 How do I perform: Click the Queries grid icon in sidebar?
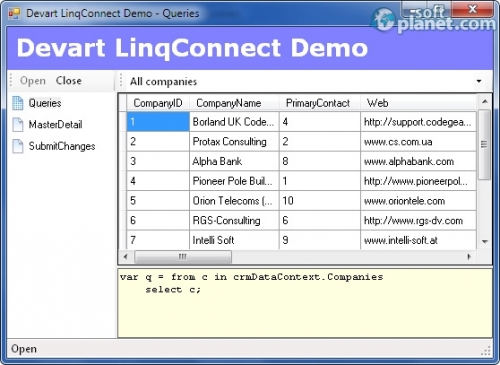tap(18, 103)
